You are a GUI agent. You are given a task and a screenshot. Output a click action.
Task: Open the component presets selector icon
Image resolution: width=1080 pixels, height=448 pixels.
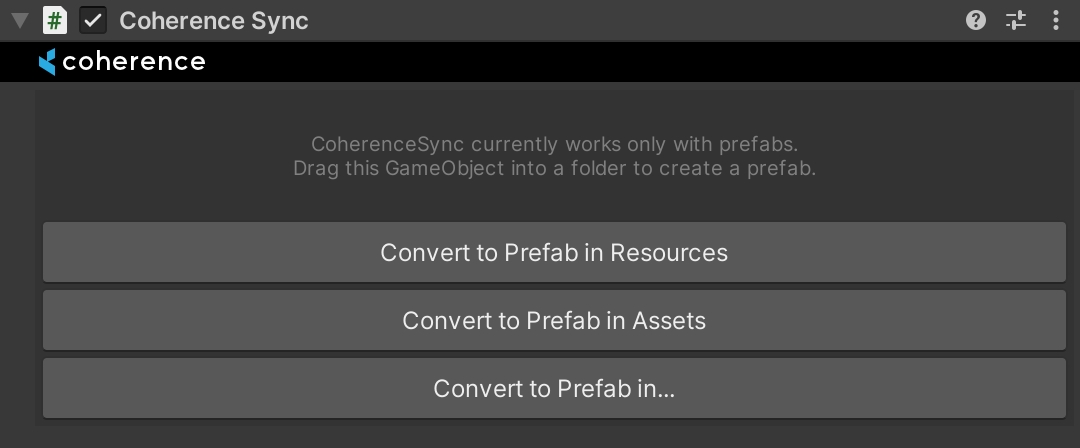click(1016, 20)
